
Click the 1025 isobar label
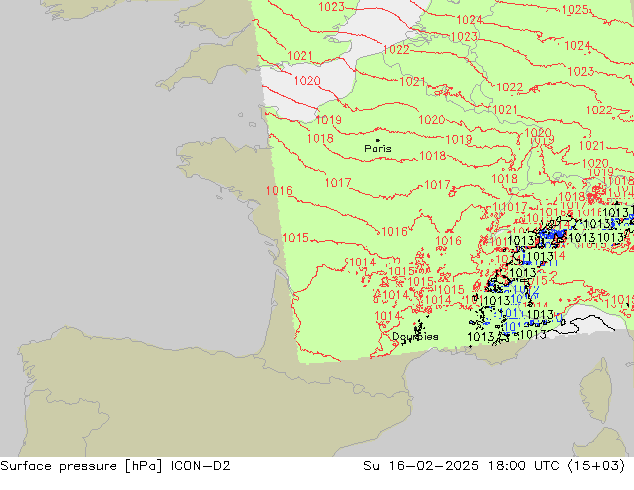pyautogui.click(x=575, y=10)
